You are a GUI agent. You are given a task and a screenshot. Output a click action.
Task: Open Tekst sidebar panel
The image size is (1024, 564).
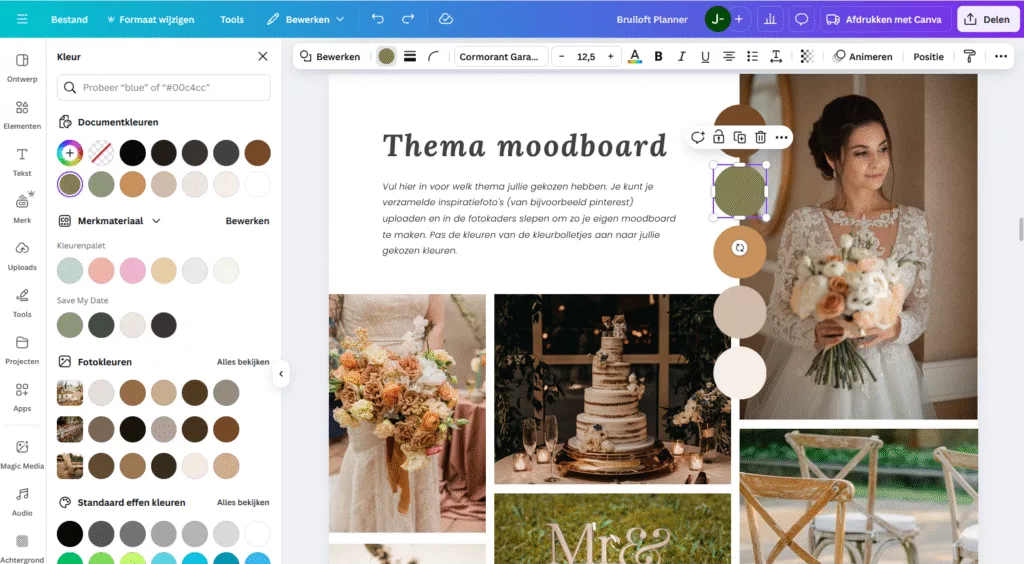22,161
